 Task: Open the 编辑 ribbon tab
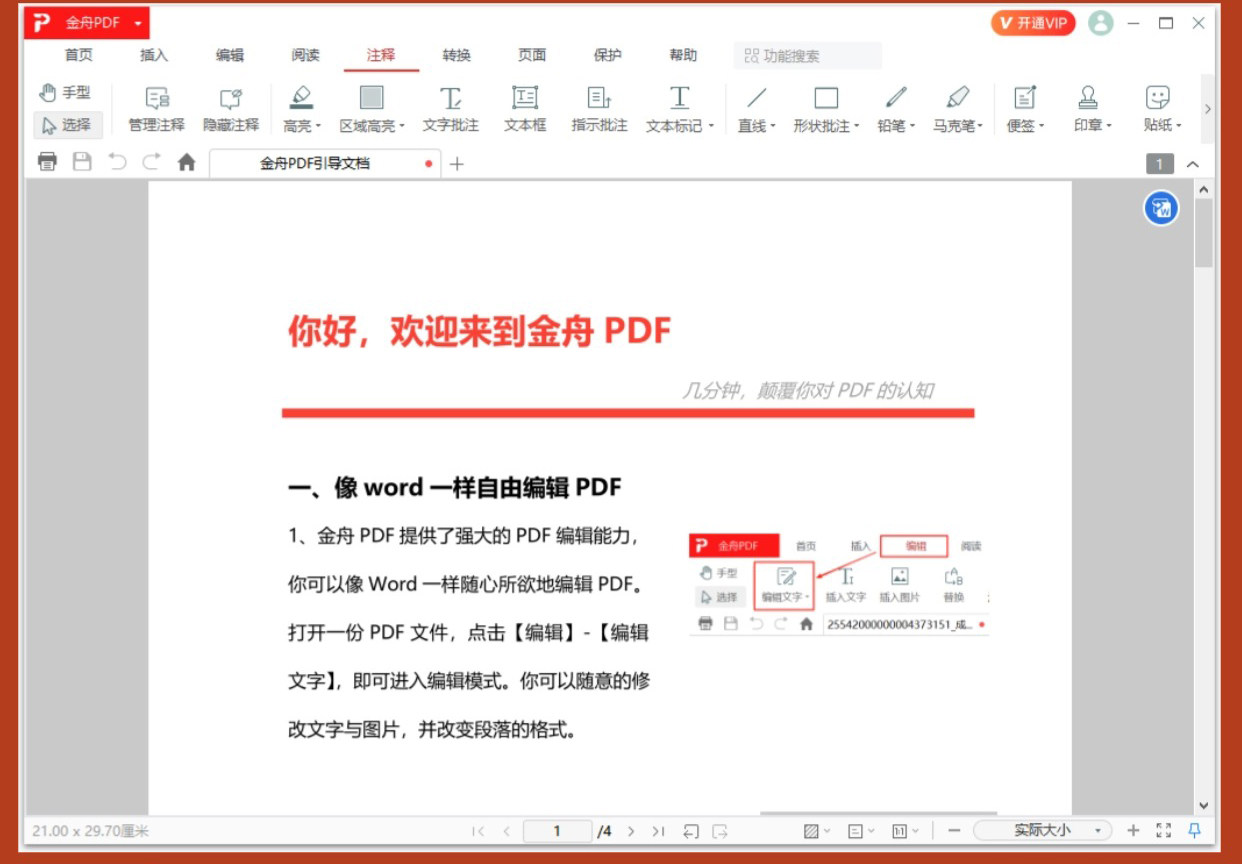tap(230, 55)
